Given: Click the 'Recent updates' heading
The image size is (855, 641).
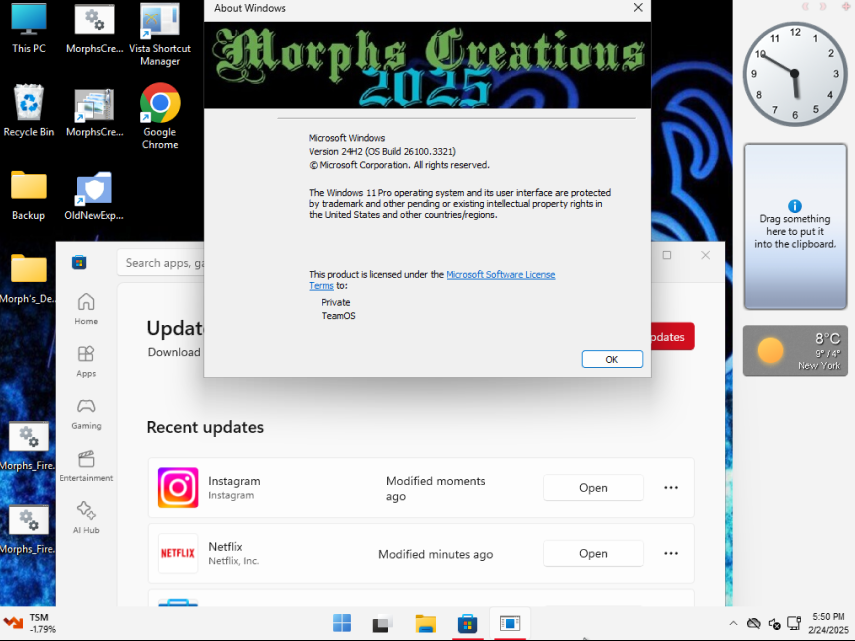Looking at the screenshot, I should pos(205,427).
